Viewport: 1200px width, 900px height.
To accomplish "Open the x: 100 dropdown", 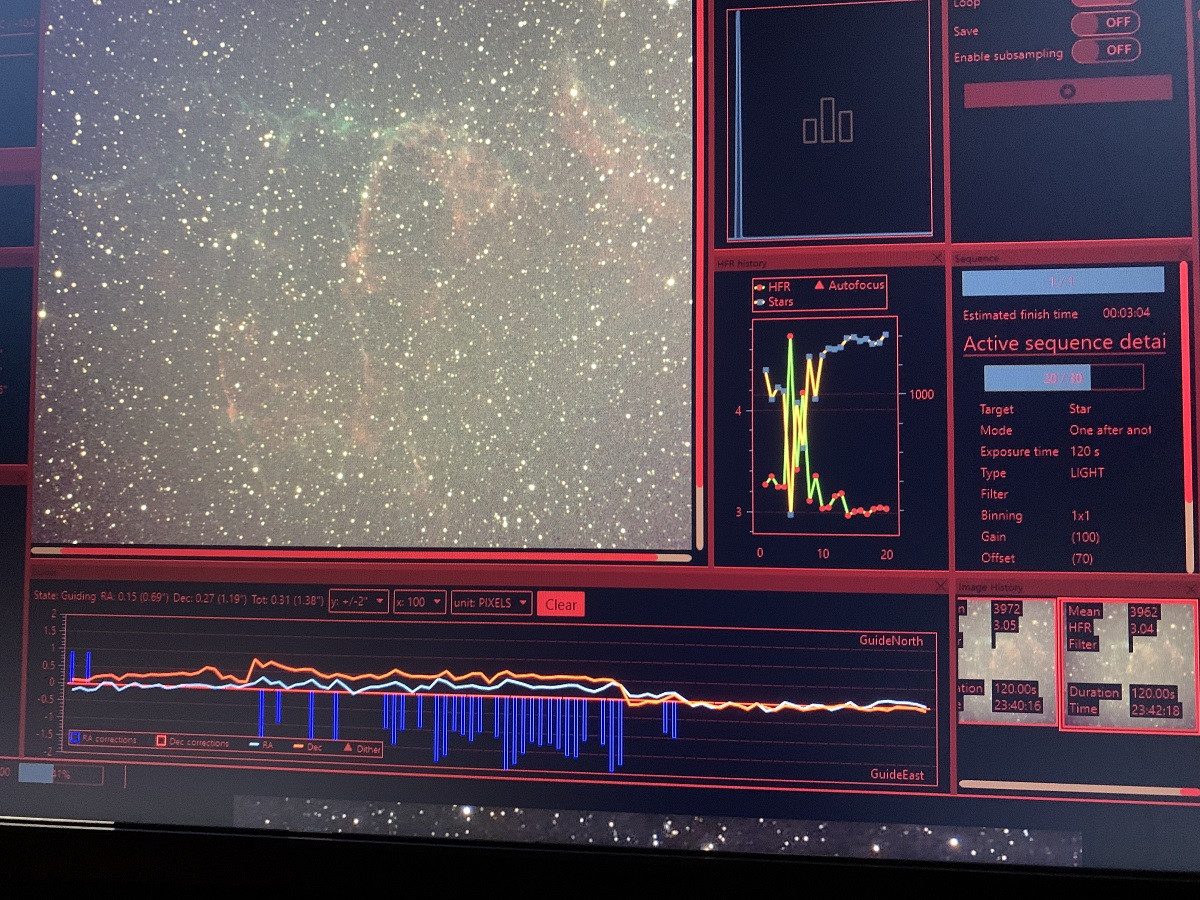I will (x=419, y=603).
